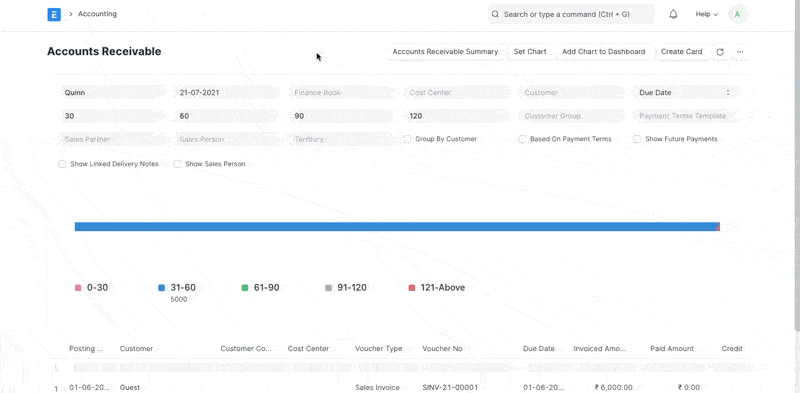Click the Voucher Type column header
This screenshot has height=393, width=800.
tap(379, 349)
